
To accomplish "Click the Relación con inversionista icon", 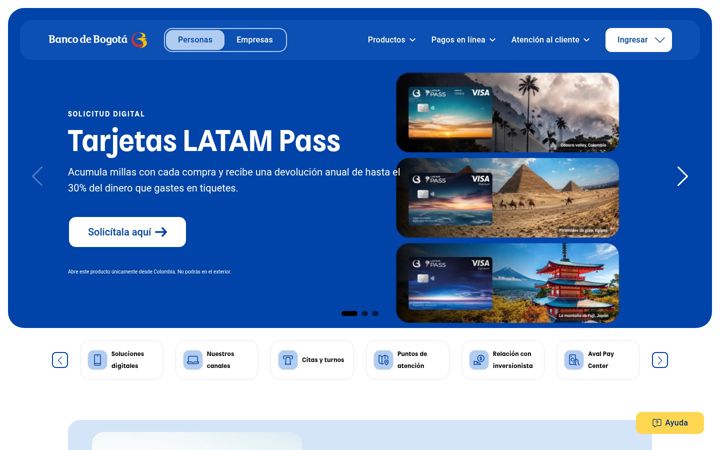I will pos(479,360).
